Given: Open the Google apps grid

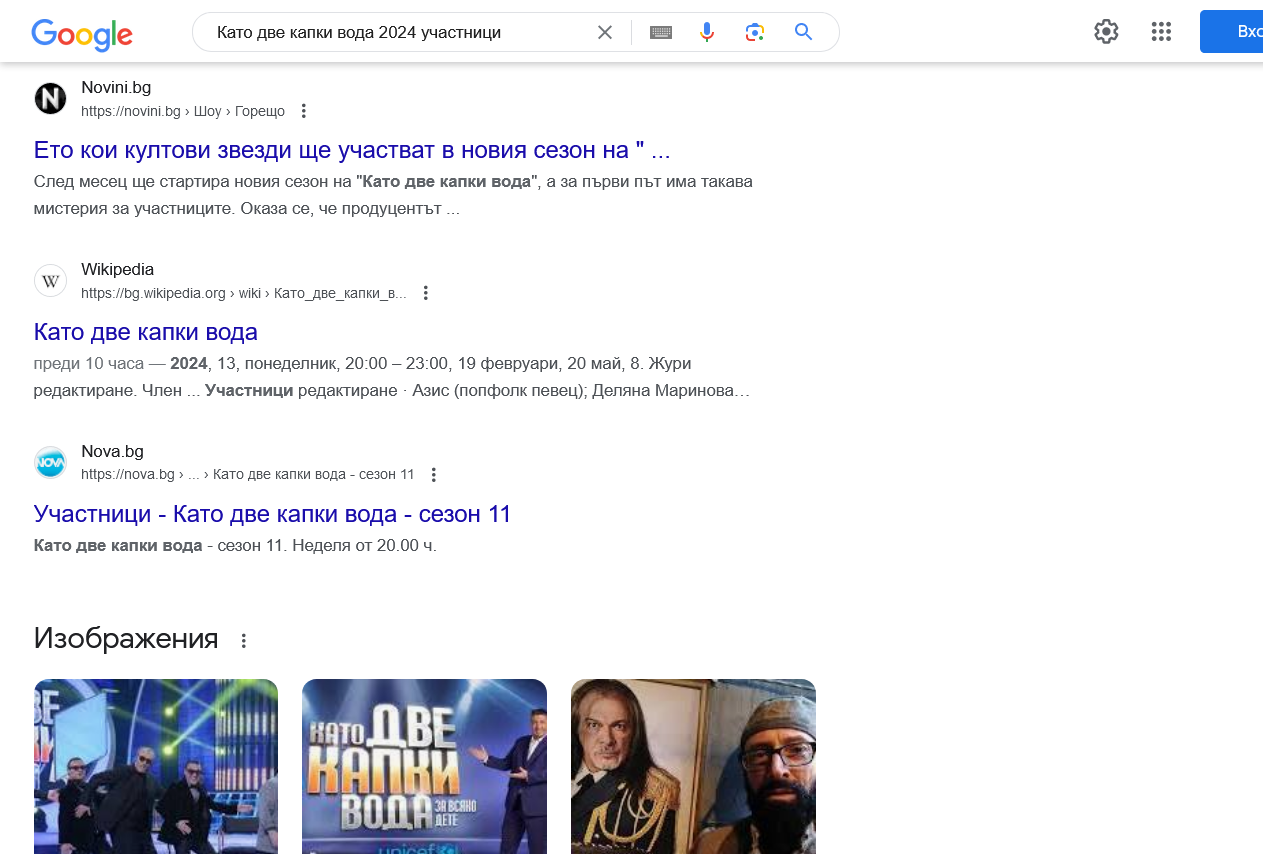Looking at the screenshot, I should [1161, 32].
